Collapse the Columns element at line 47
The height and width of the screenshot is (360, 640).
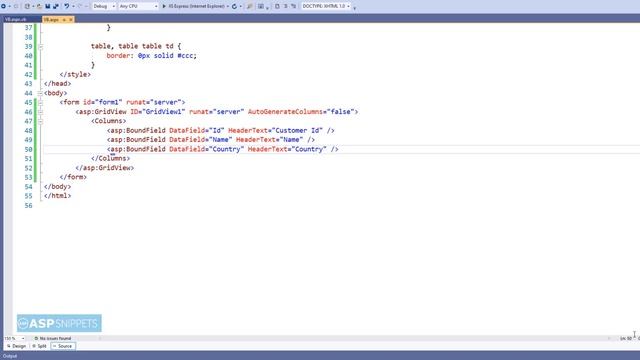click(40, 122)
